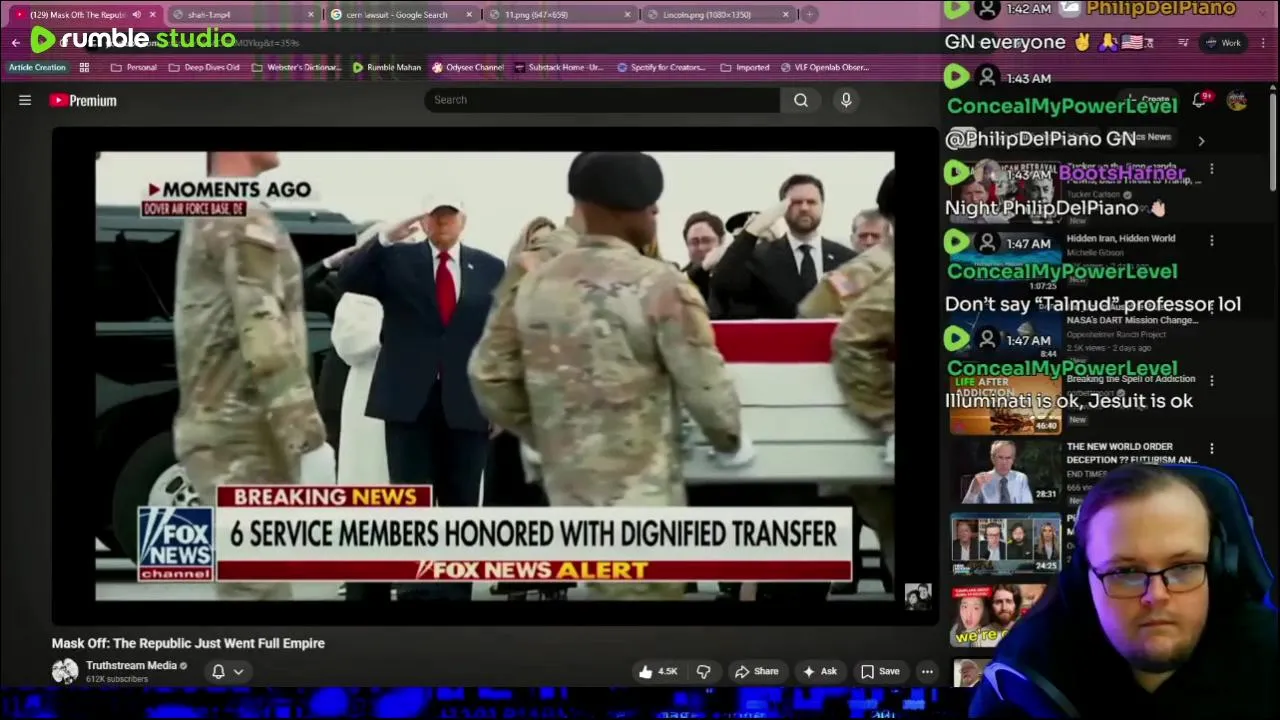
Task: Expand the subscription notification dropdown chevron
Action: pyautogui.click(x=239, y=671)
